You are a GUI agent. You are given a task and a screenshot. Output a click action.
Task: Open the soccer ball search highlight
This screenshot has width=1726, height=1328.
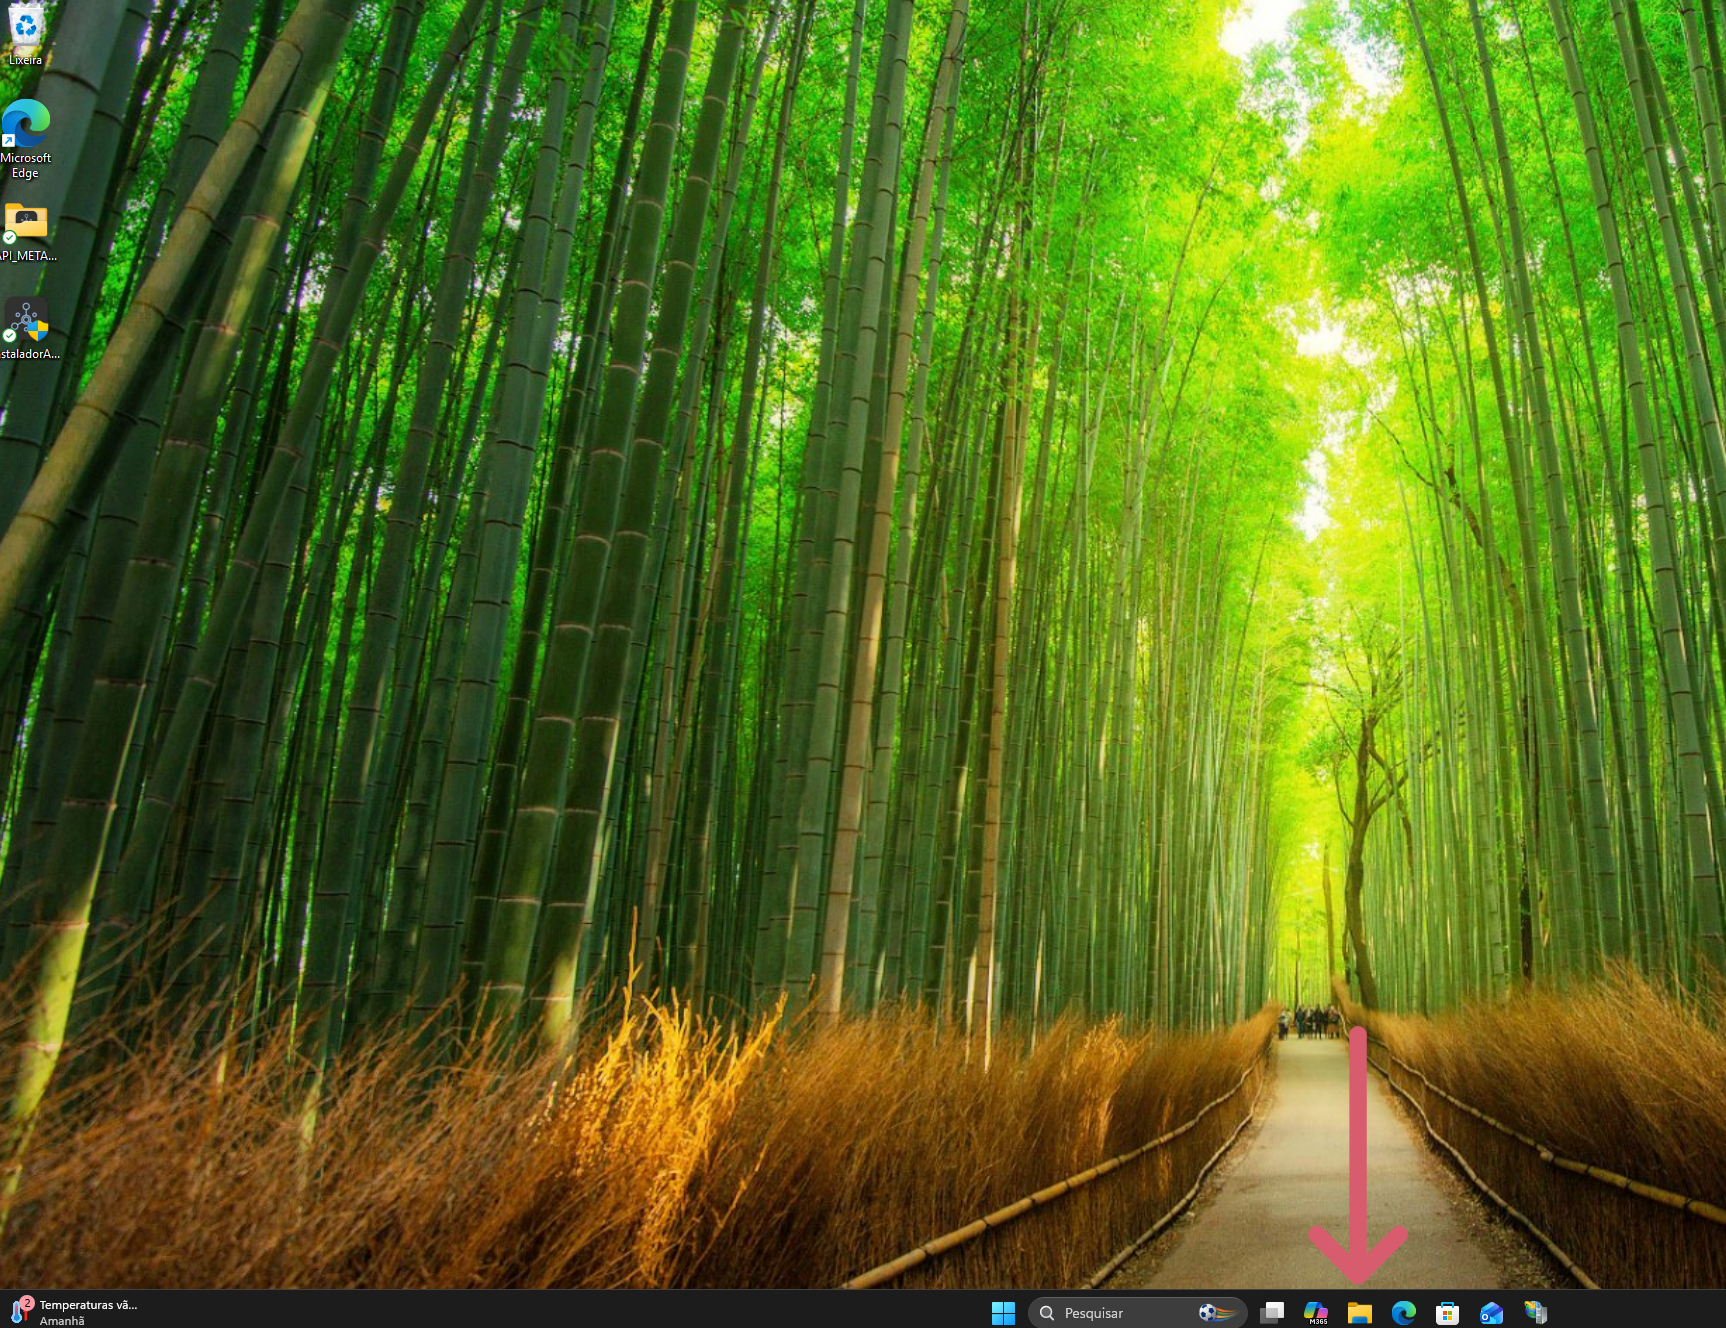(x=1218, y=1312)
